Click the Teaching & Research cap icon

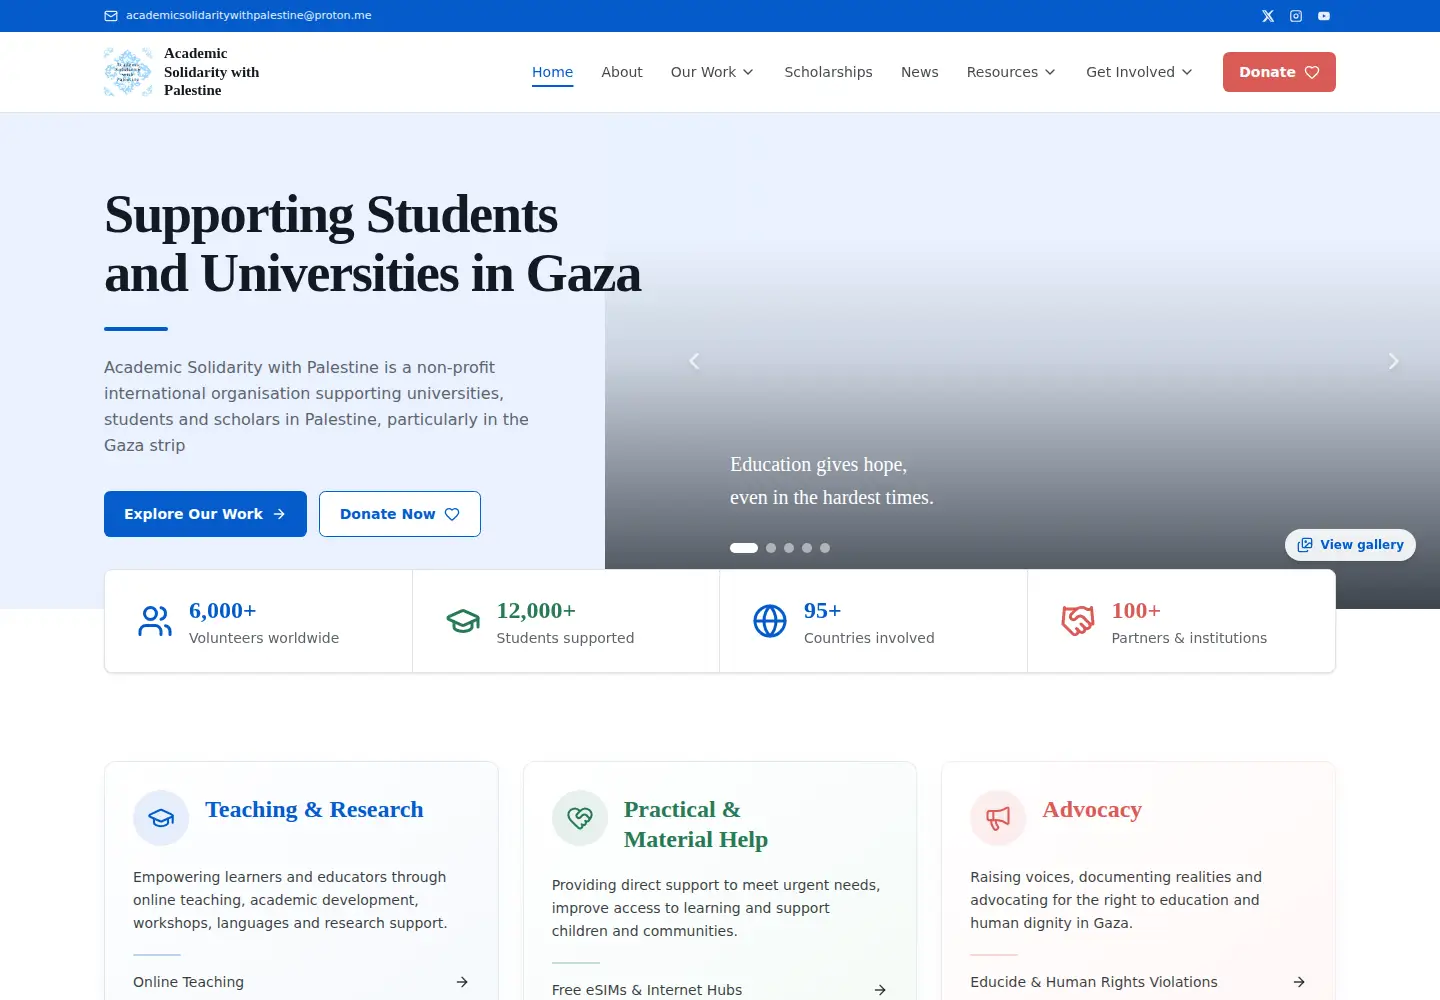pyautogui.click(x=161, y=818)
